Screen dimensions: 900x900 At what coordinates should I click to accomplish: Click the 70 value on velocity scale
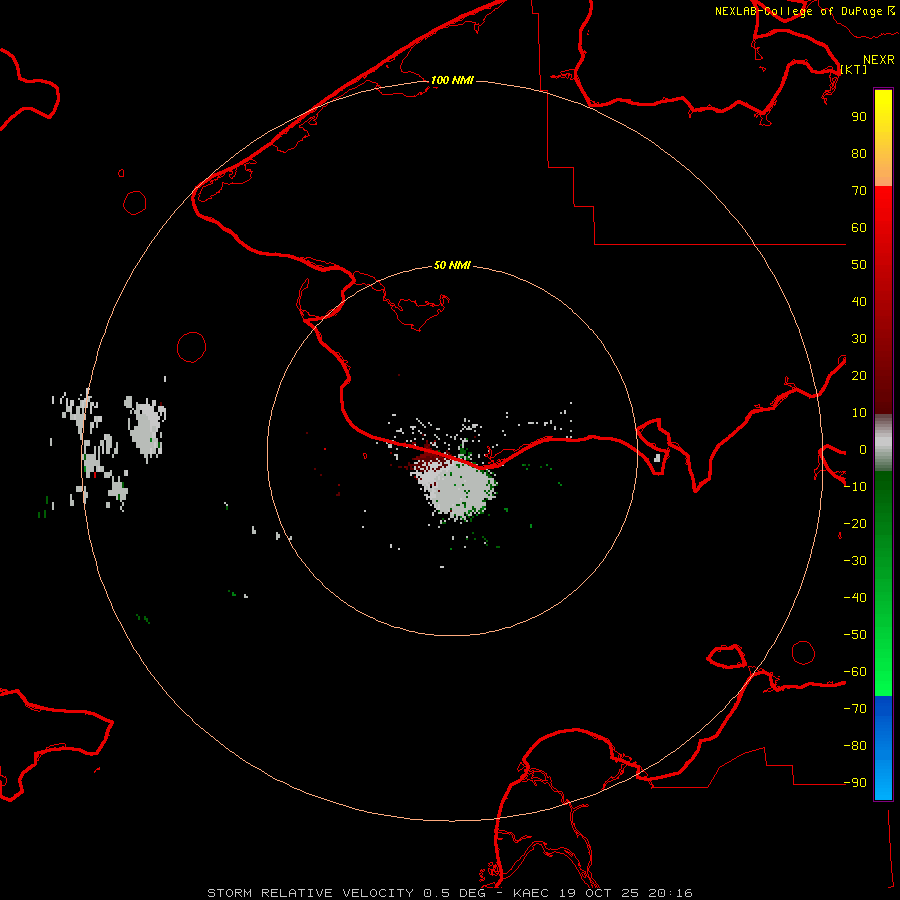tap(859, 191)
